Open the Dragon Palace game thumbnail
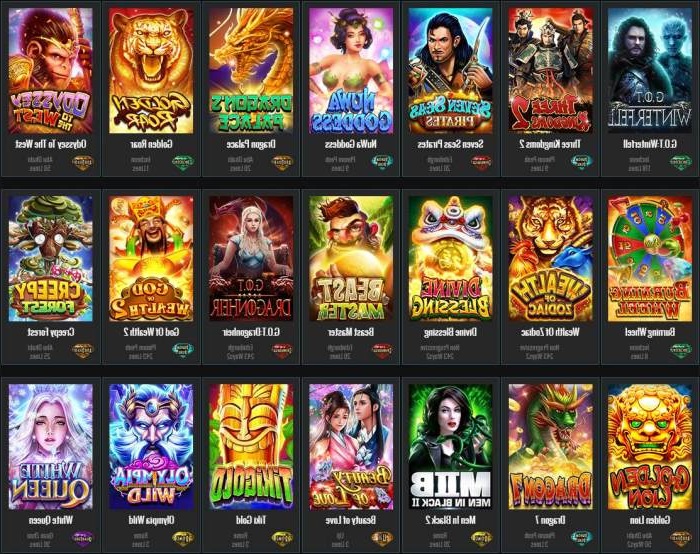The height and width of the screenshot is (554, 700). 251,71
